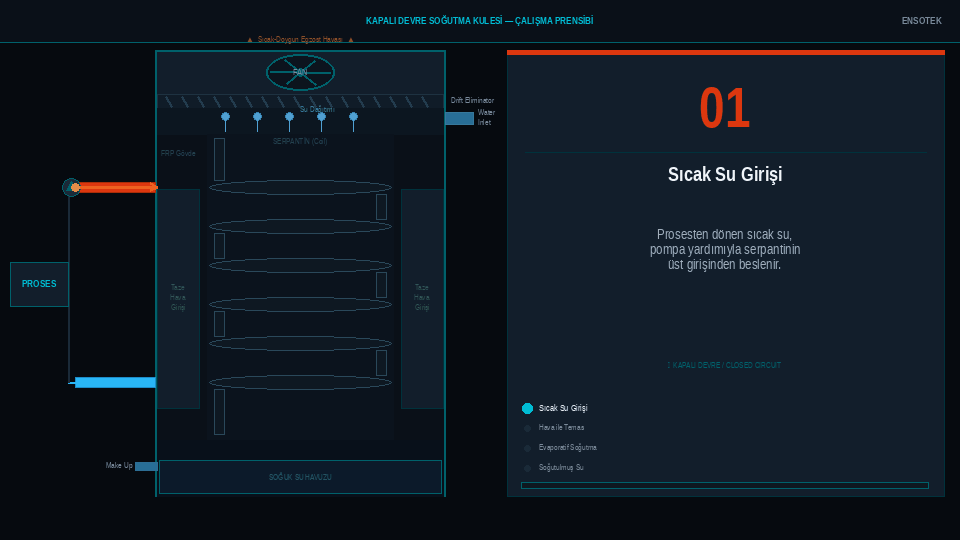960x540 pixels.
Task: Click the left Taze Hava Girişi panel
Action: click(x=178, y=298)
